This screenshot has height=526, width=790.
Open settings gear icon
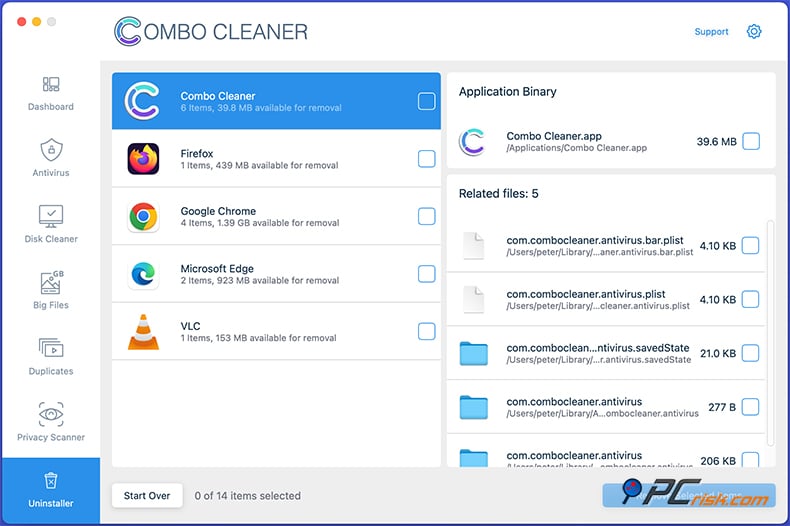pyautogui.click(x=754, y=31)
